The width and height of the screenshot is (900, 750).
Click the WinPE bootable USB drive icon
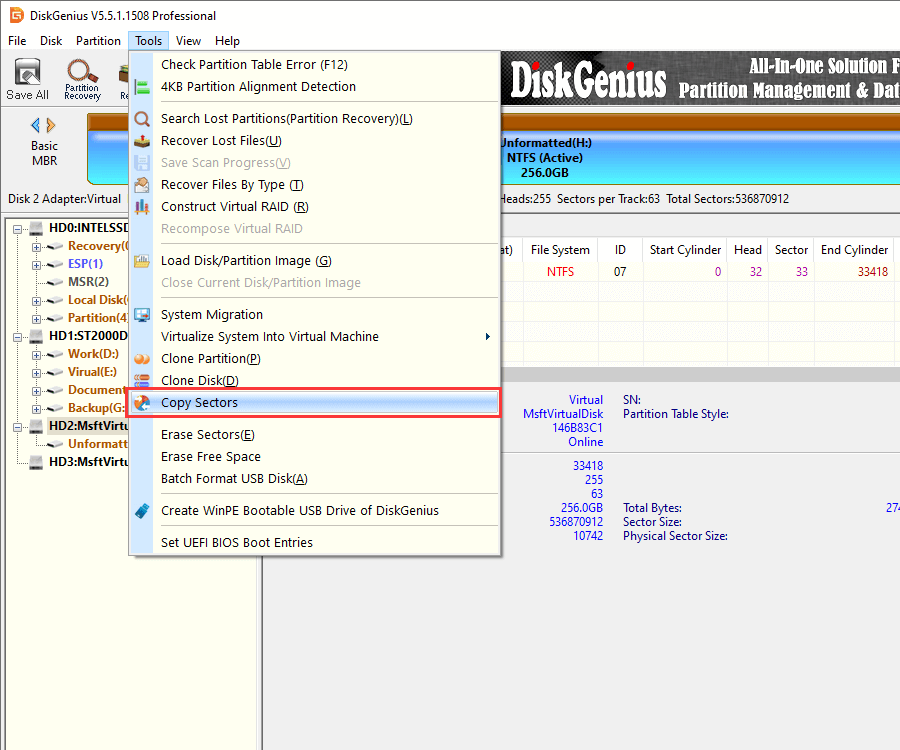click(142, 511)
